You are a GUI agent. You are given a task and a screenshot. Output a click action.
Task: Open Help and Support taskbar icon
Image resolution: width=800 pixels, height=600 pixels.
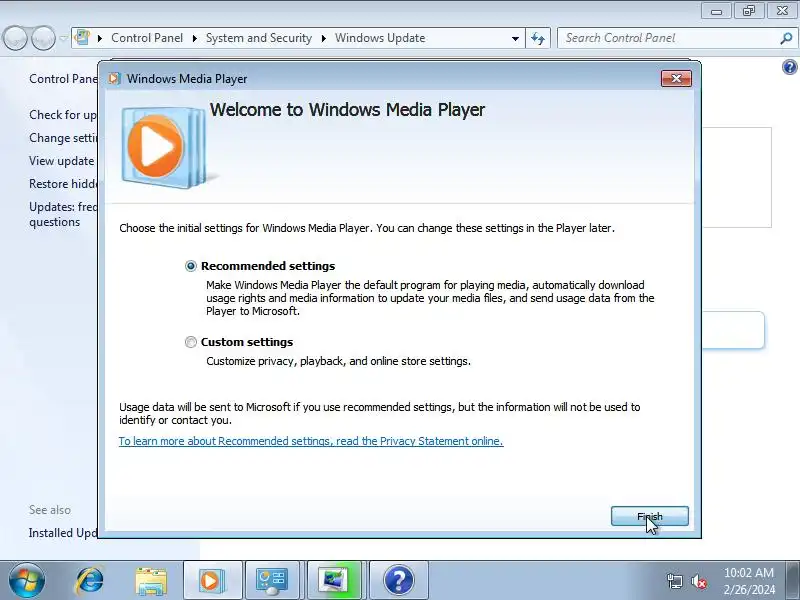[x=399, y=580]
